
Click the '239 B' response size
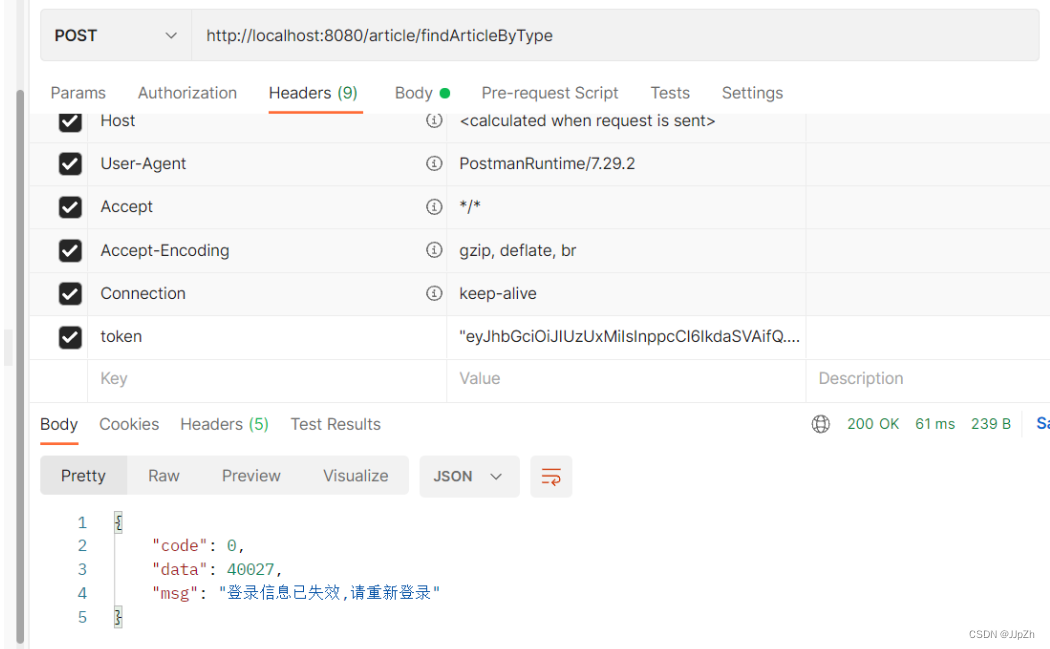pyautogui.click(x=990, y=424)
